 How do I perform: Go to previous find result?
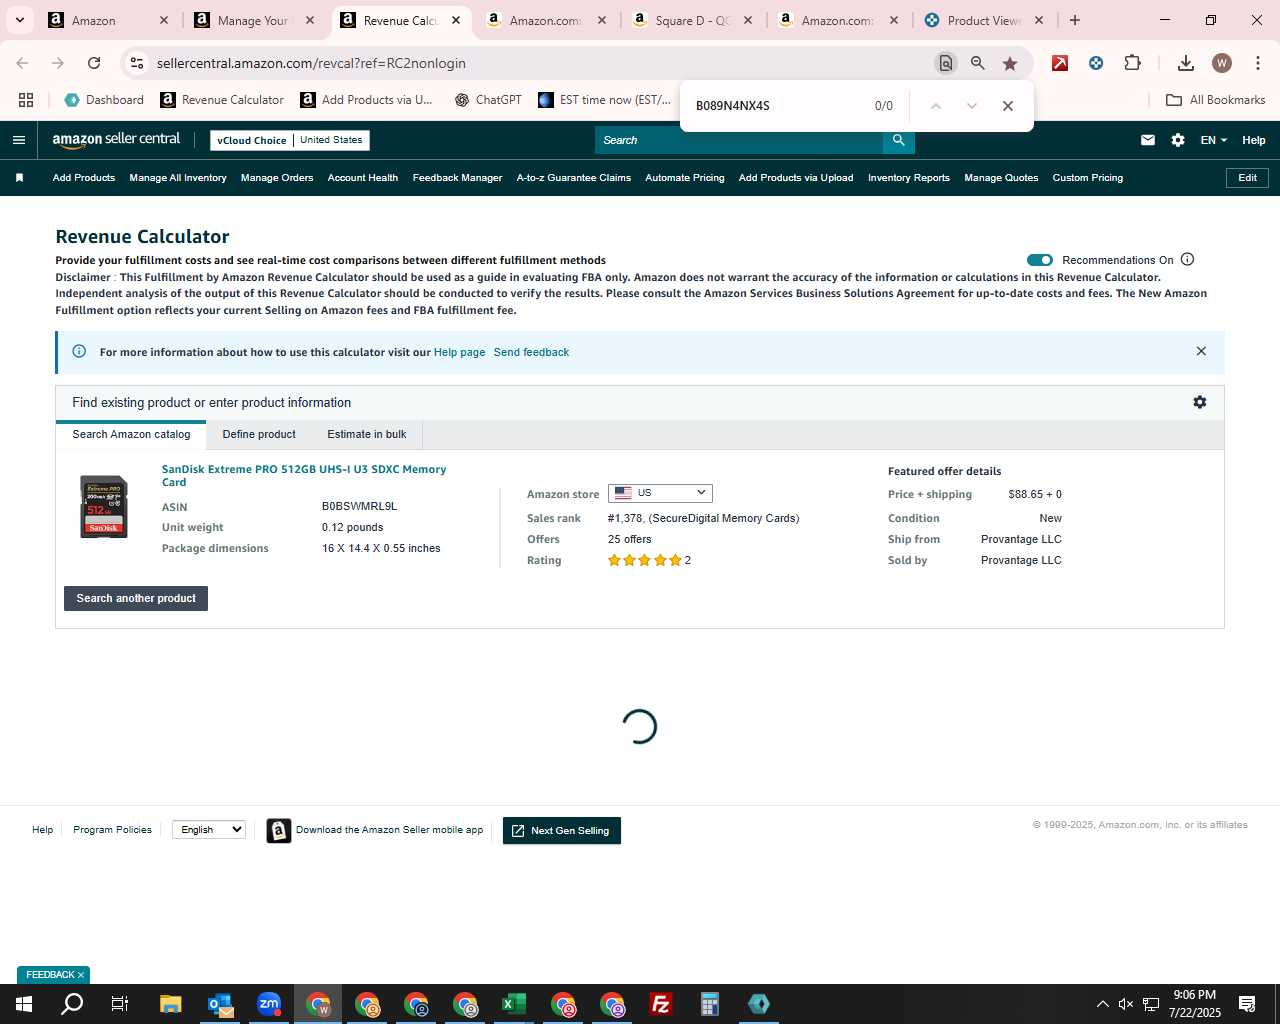click(936, 106)
